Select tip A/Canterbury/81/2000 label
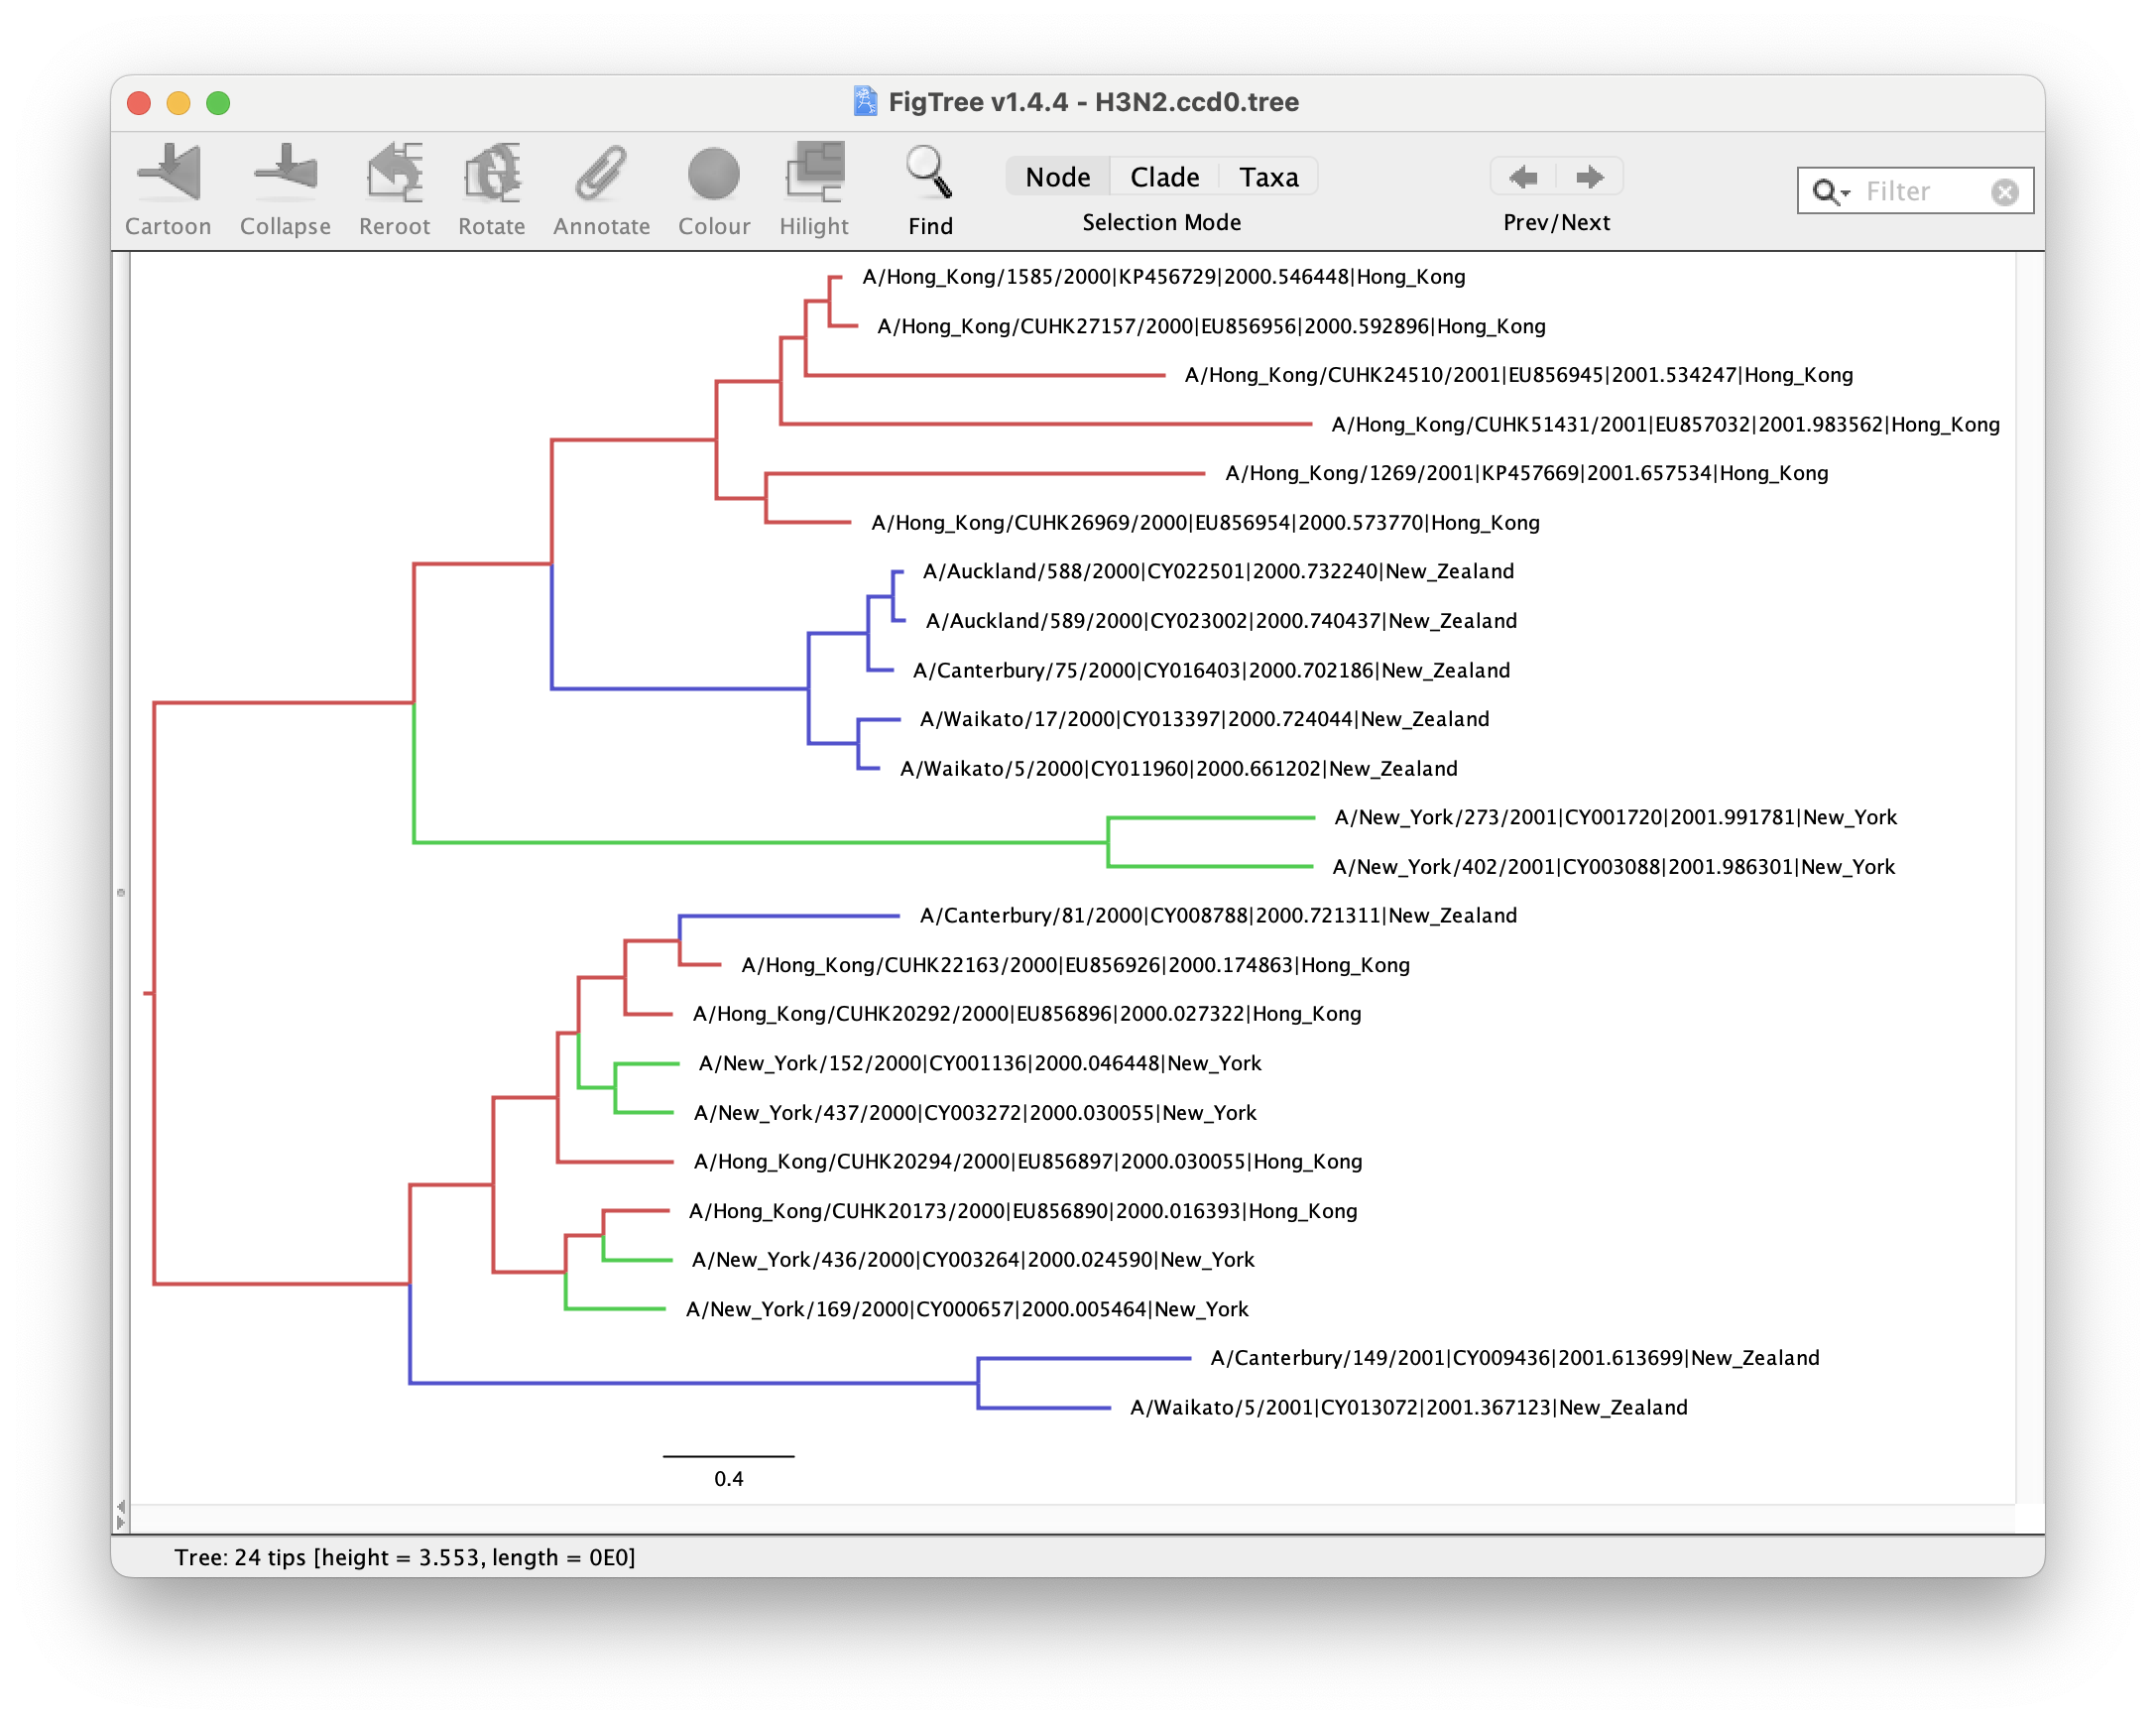2156x1724 pixels. point(1218,916)
